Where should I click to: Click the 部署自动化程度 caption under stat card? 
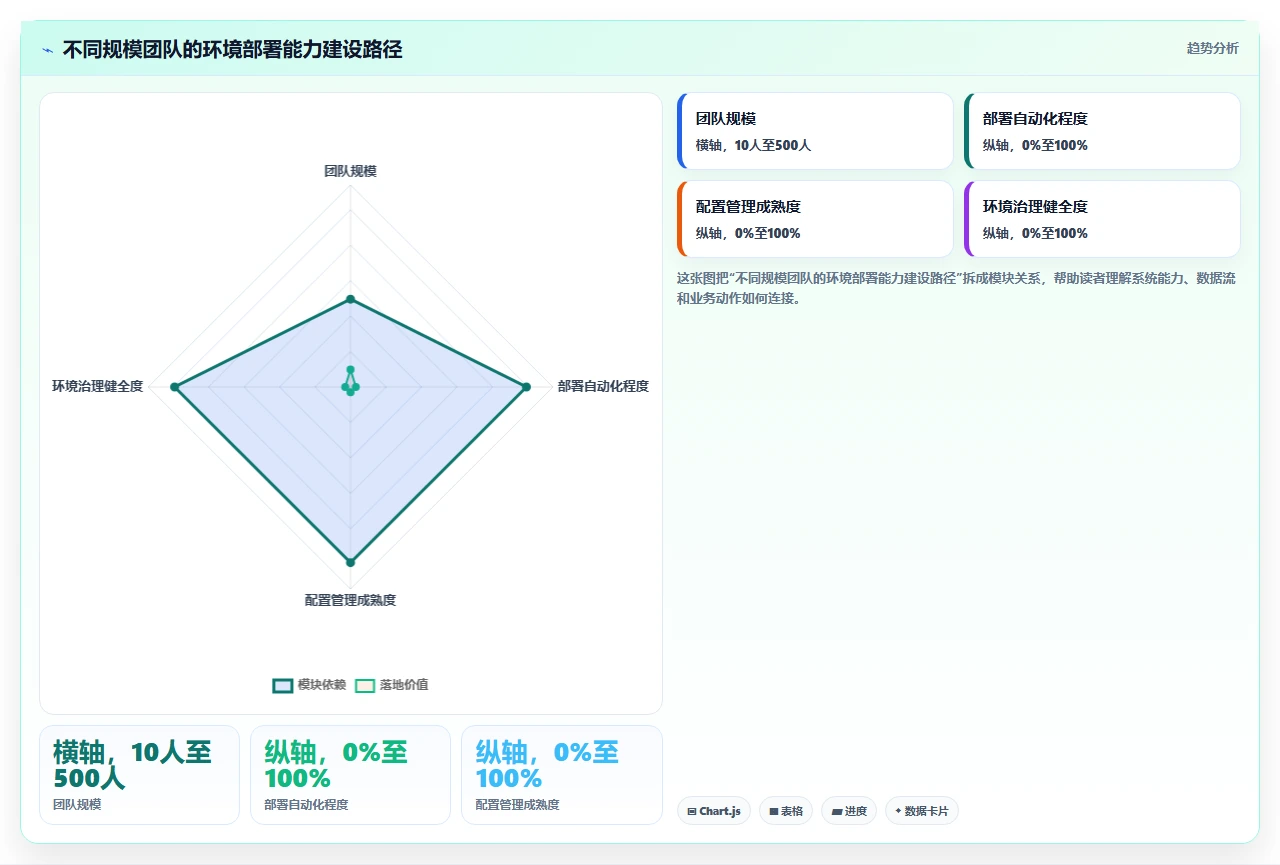(x=306, y=804)
